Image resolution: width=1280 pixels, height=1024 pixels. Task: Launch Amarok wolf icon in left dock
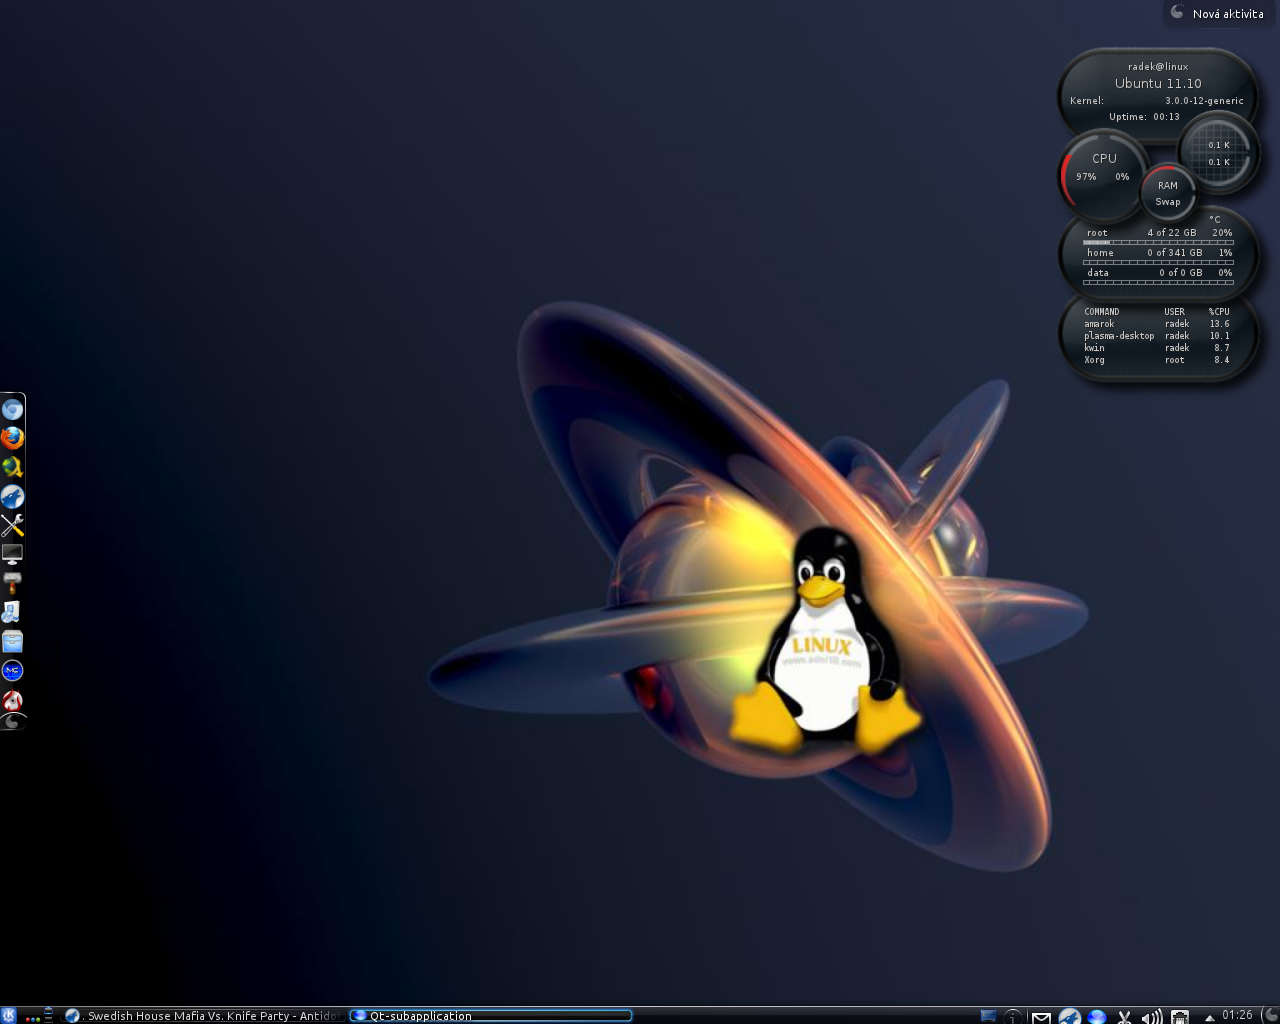pyautogui.click(x=12, y=496)
